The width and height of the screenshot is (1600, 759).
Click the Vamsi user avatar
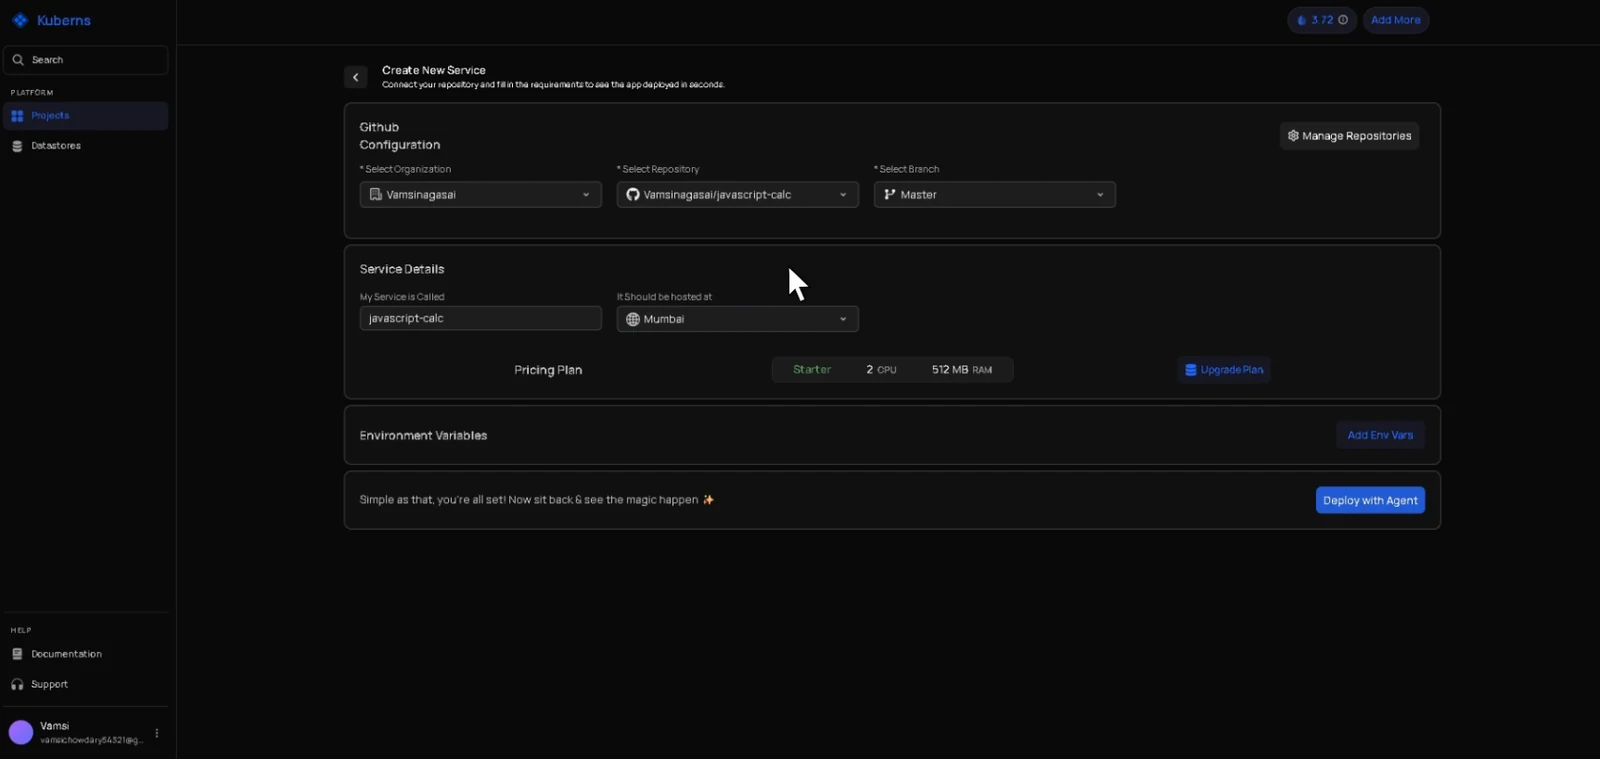(x=21, y=733)
